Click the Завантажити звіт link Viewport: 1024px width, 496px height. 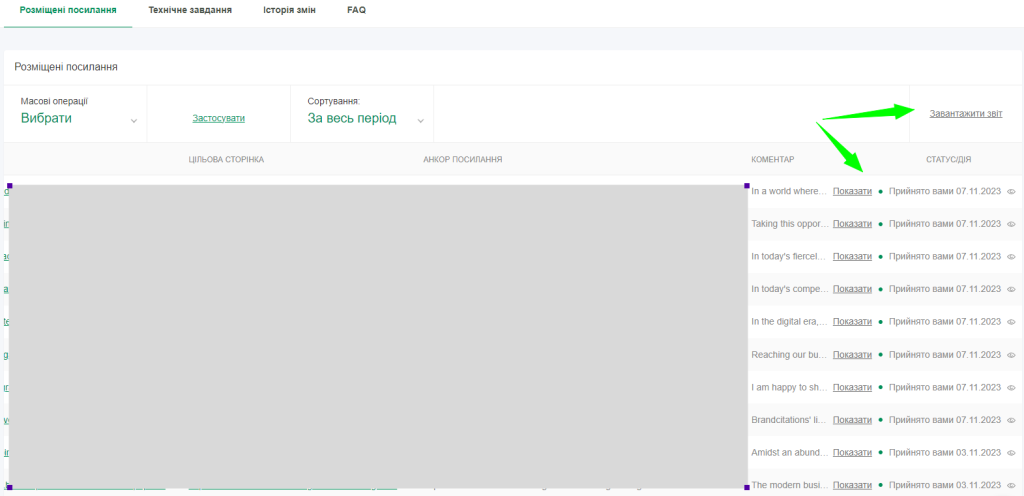(x=965, y=114)
